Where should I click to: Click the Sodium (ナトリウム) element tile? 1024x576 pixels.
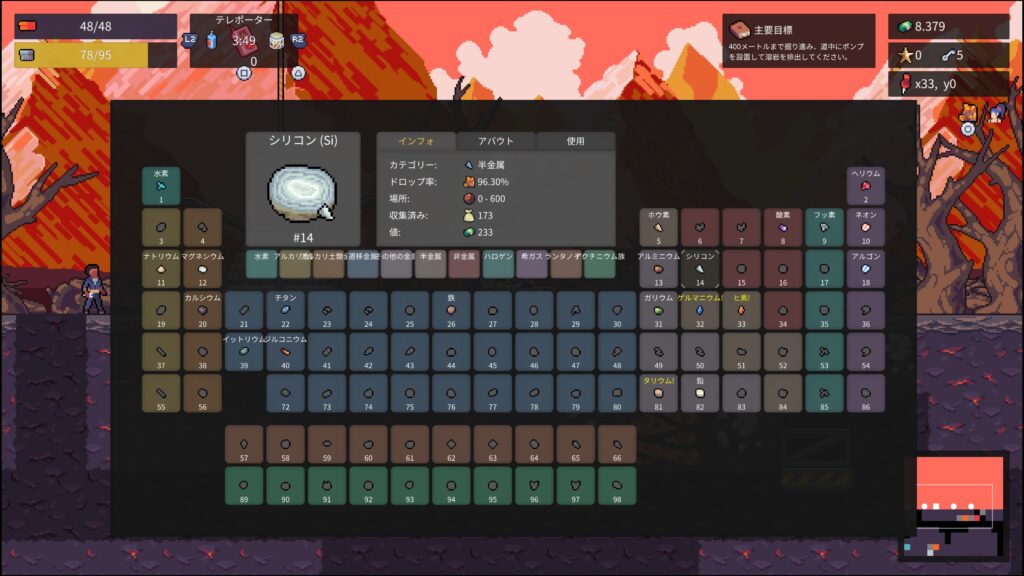point(160,269)
